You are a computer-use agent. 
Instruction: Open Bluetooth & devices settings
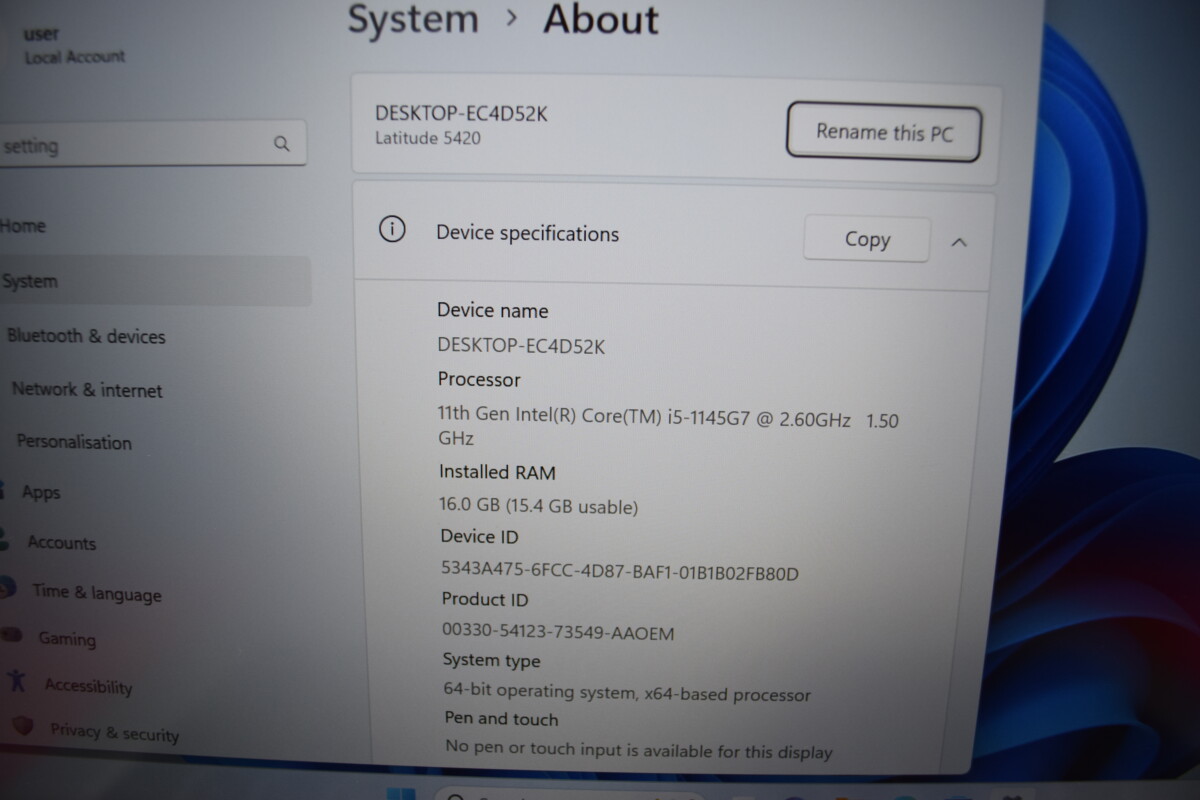pos(86,336)
